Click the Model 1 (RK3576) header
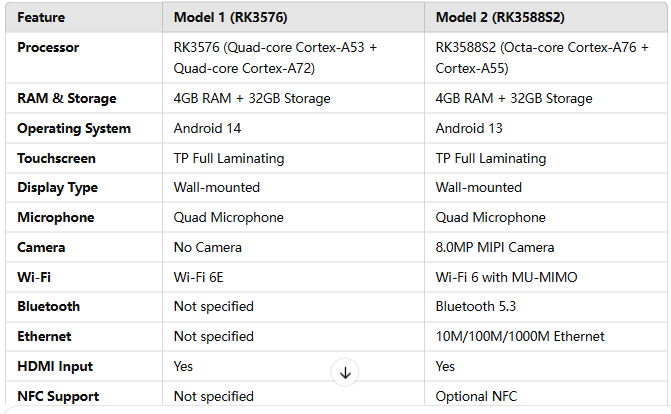 pyautogui.click(x=230, y=18)
